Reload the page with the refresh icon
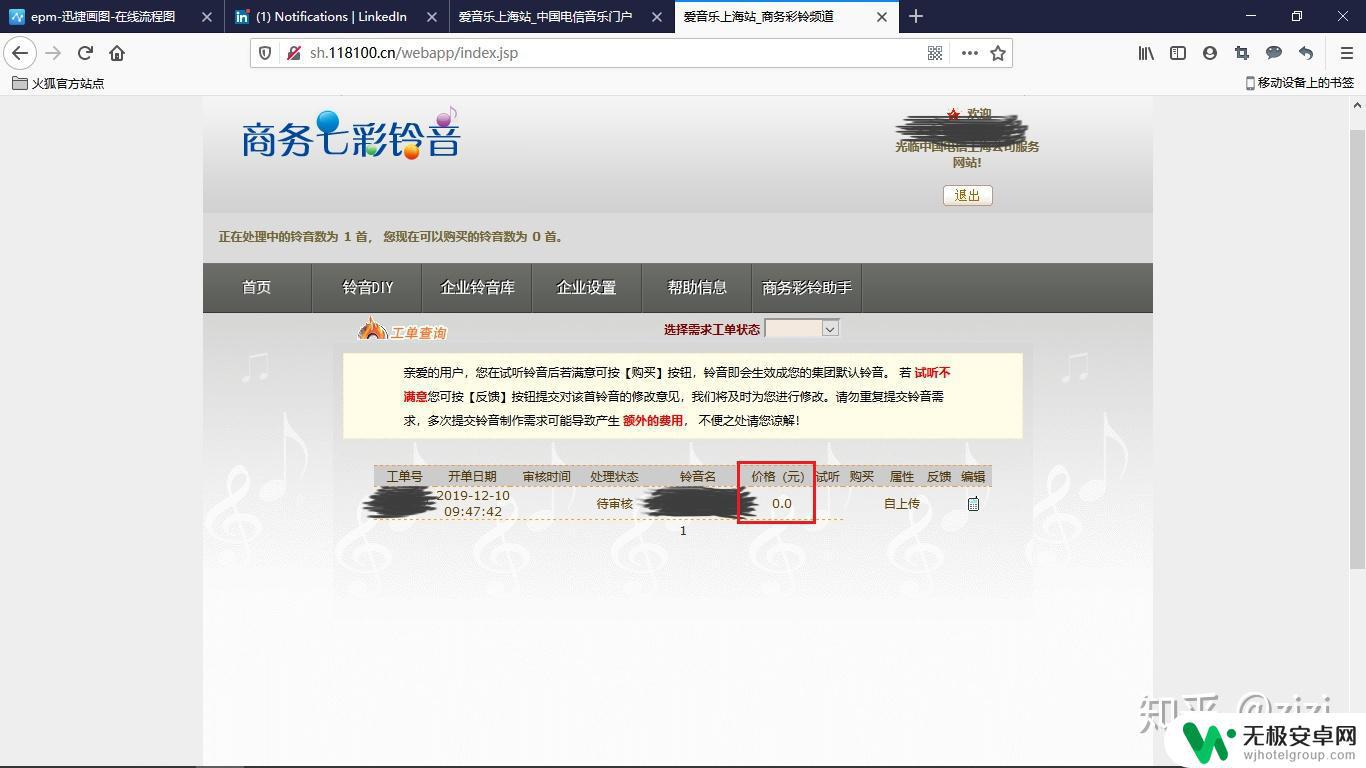1366x768 pixels. (85, 53)
